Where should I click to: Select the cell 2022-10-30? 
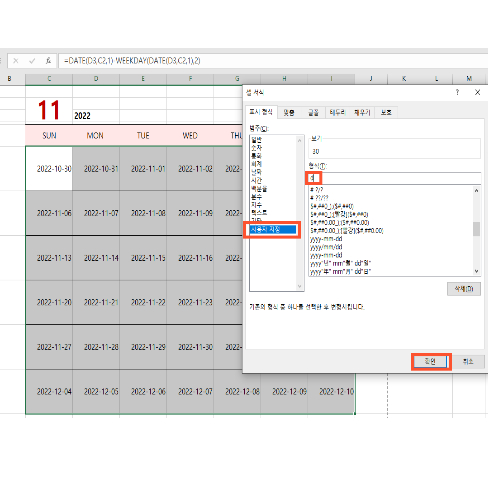[x=49, y=169]
